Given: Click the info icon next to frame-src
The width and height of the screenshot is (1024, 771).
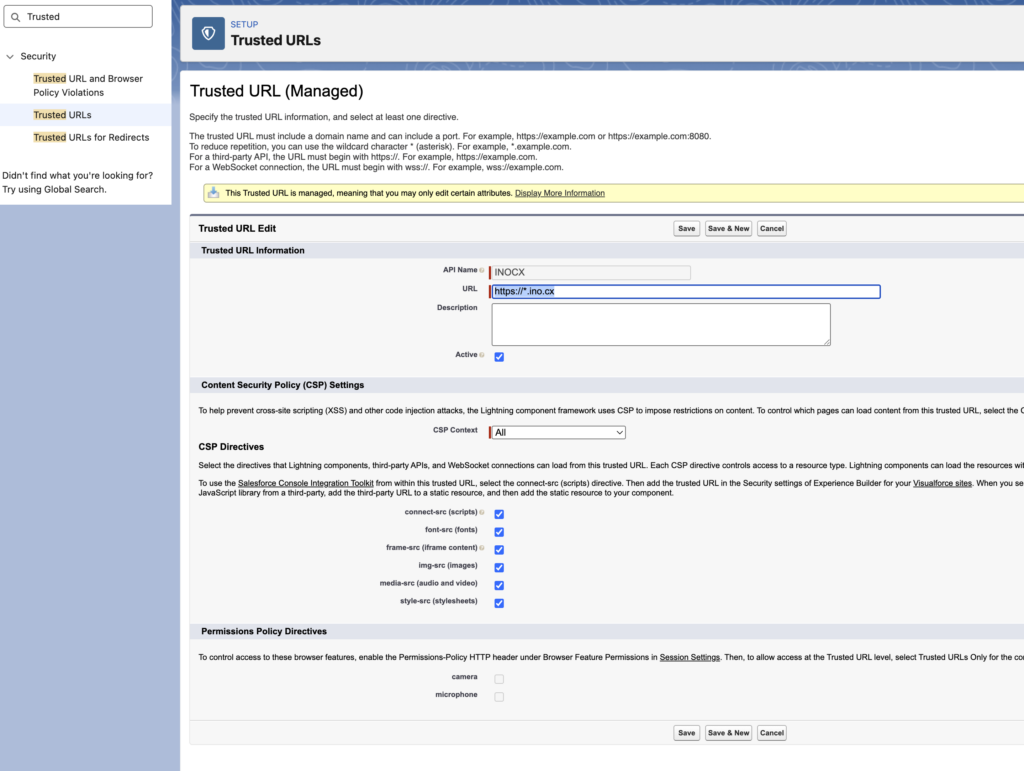Looking at the screenshot, I should tap(482, 548).
